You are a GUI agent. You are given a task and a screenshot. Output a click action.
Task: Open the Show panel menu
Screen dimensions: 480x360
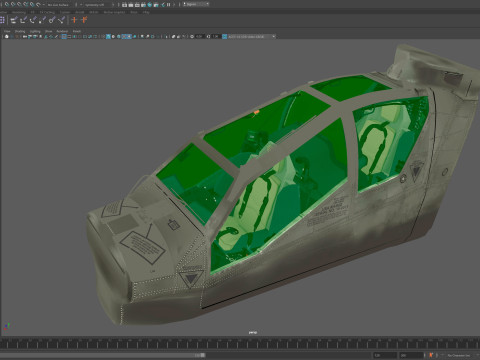pos(48,31)
